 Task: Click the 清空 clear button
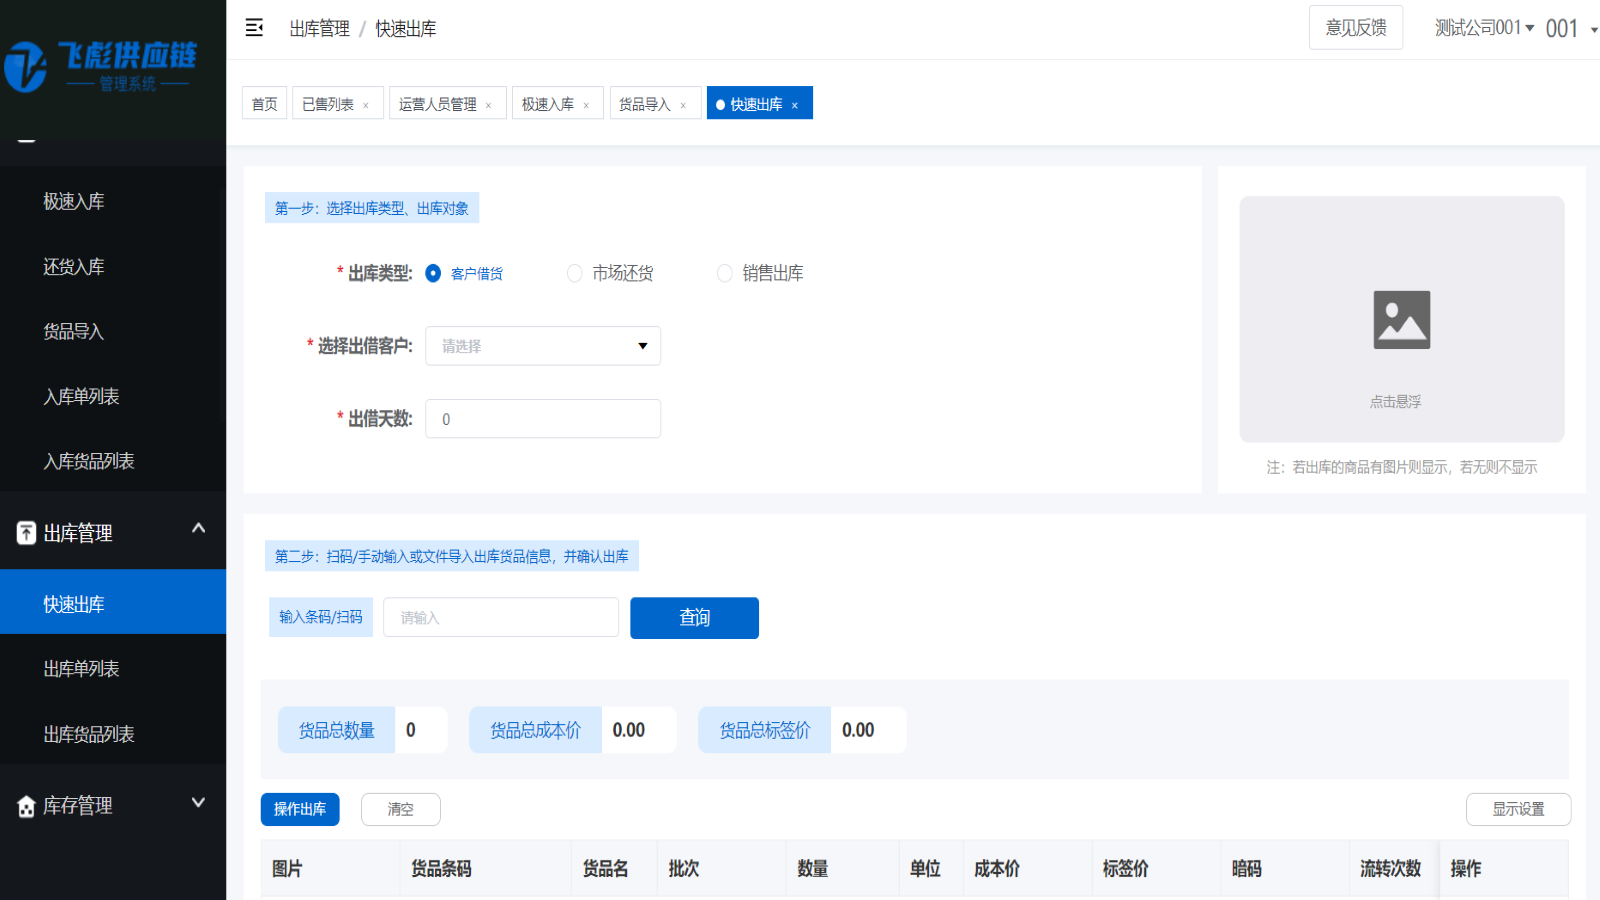point(400,809)
